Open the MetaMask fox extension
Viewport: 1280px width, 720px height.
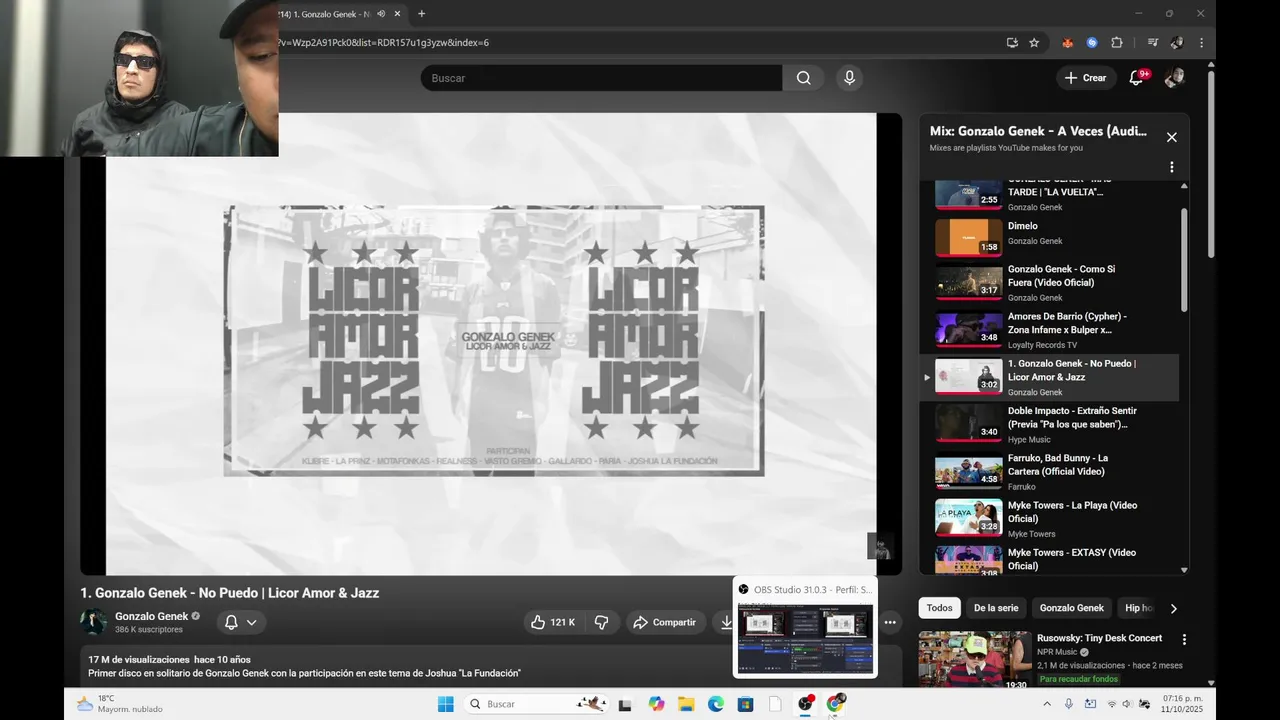(x=1068, y=43)
